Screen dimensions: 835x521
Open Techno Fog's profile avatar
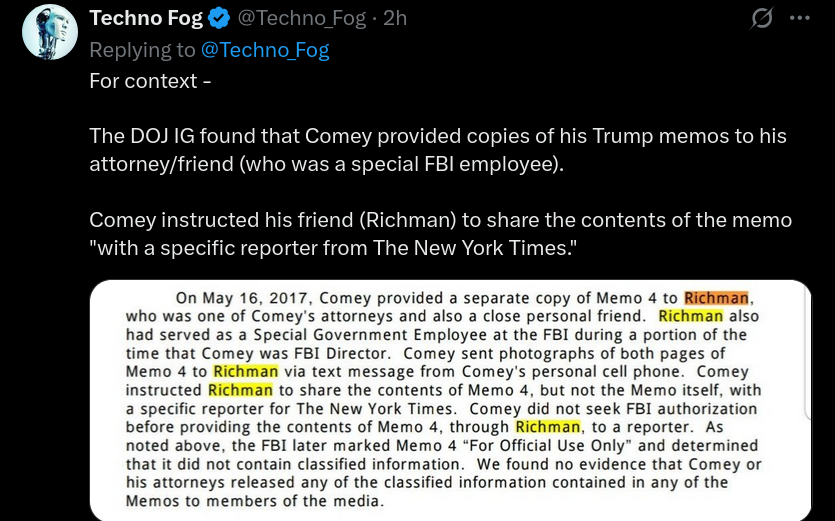click(50, 32)
